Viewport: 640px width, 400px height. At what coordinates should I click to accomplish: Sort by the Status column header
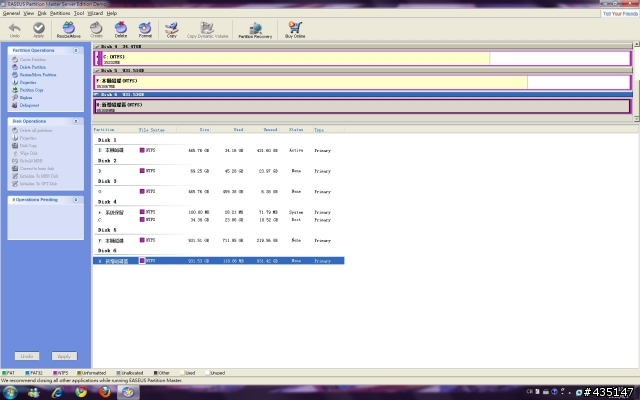296,130
